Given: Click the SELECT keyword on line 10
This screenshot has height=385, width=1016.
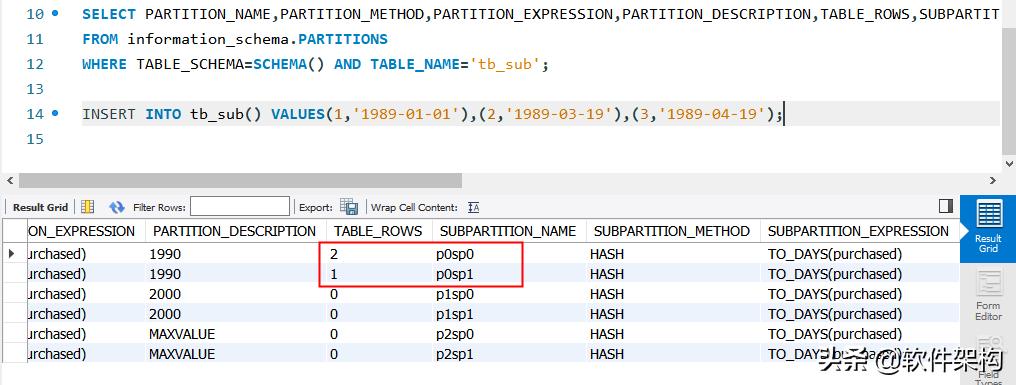Looking at the screenshot, I should 109,14.
